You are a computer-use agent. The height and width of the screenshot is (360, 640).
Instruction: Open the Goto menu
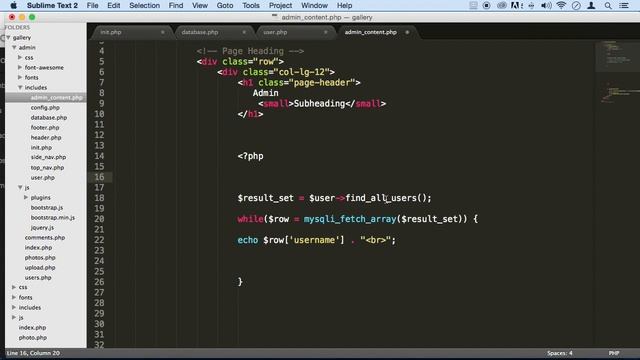click(225, 5)
